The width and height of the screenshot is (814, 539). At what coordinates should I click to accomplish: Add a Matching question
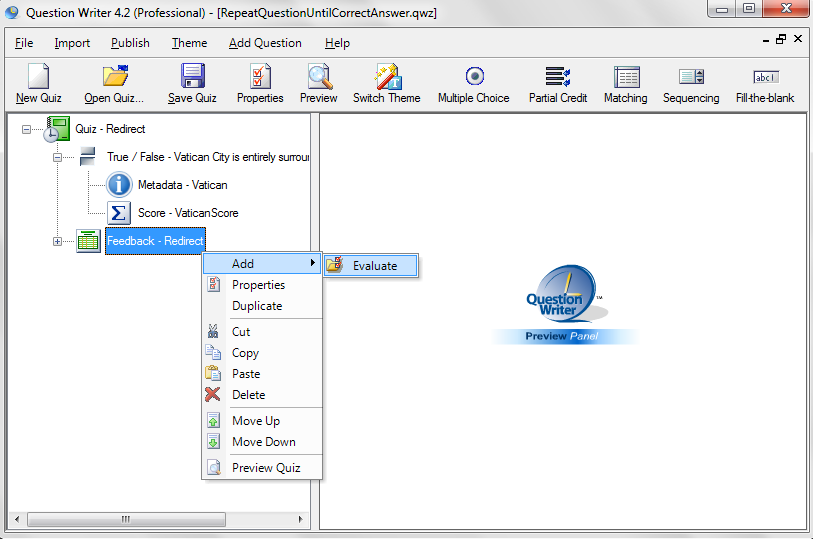tap(627, 77)
